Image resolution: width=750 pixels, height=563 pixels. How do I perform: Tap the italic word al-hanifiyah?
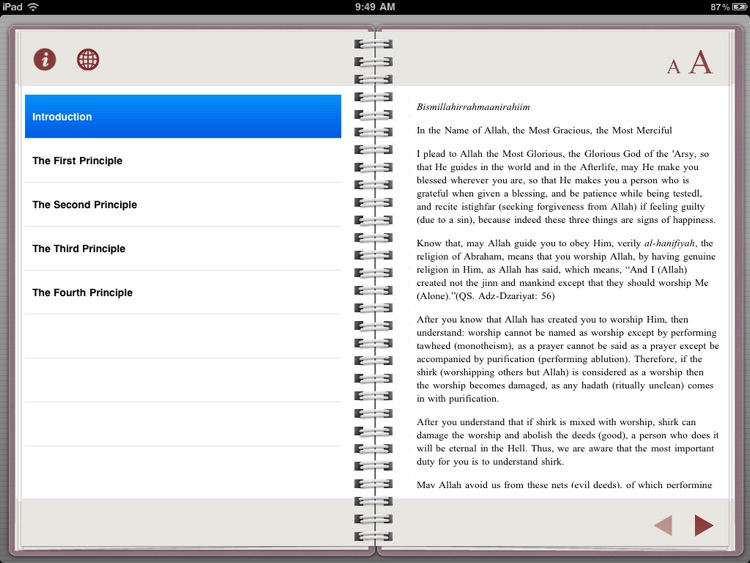coord(670,243)
